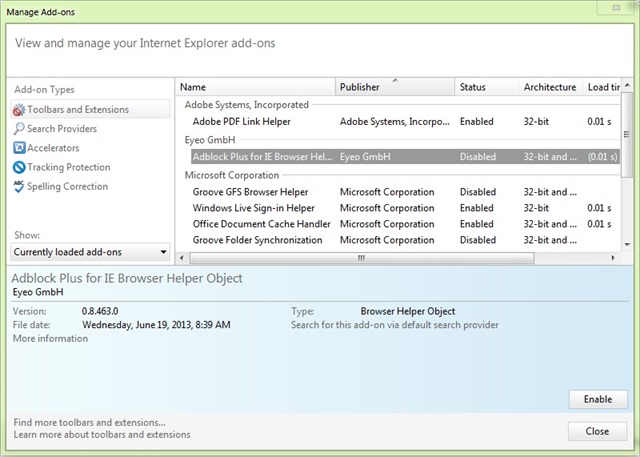Click the Close button

point(597,431)
